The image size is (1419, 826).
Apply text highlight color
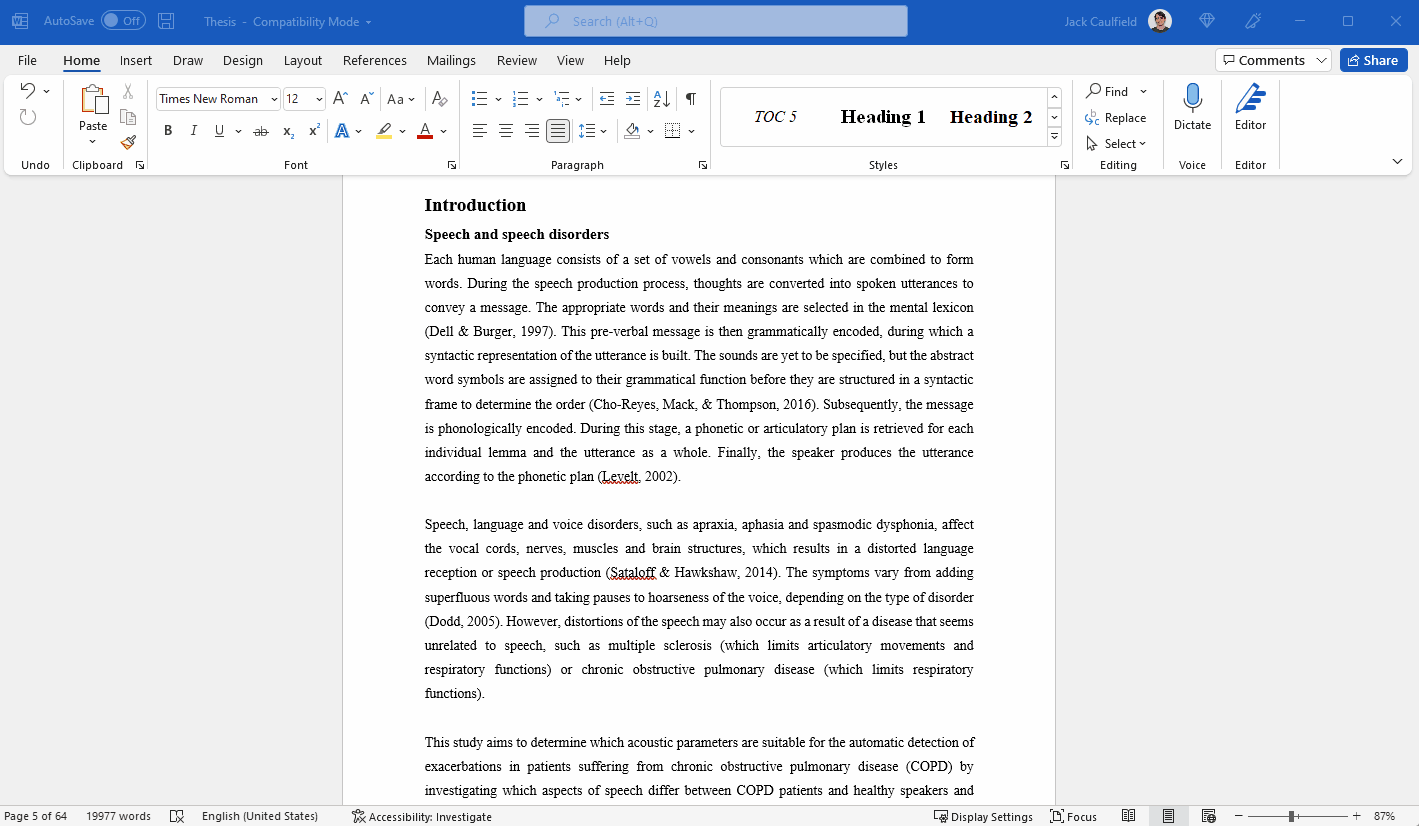[384, 130]
